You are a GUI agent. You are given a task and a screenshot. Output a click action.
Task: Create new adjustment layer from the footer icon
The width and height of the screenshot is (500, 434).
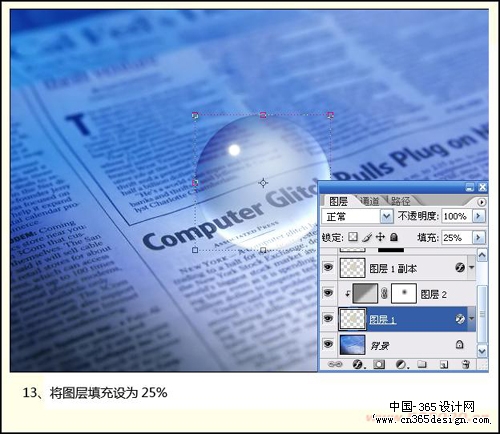point(401,364)
